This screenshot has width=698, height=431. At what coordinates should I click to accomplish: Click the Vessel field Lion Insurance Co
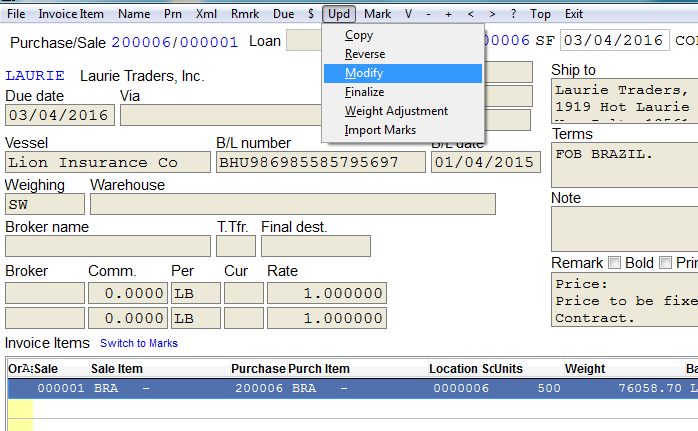108,162
